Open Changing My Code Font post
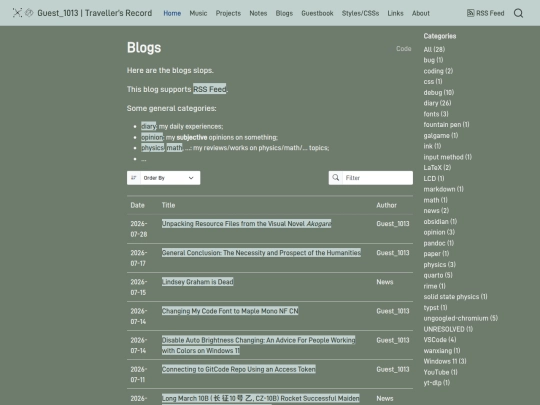The width and height of the screenshot is (540, 405). pyautogui.click(x=230, y=311)
